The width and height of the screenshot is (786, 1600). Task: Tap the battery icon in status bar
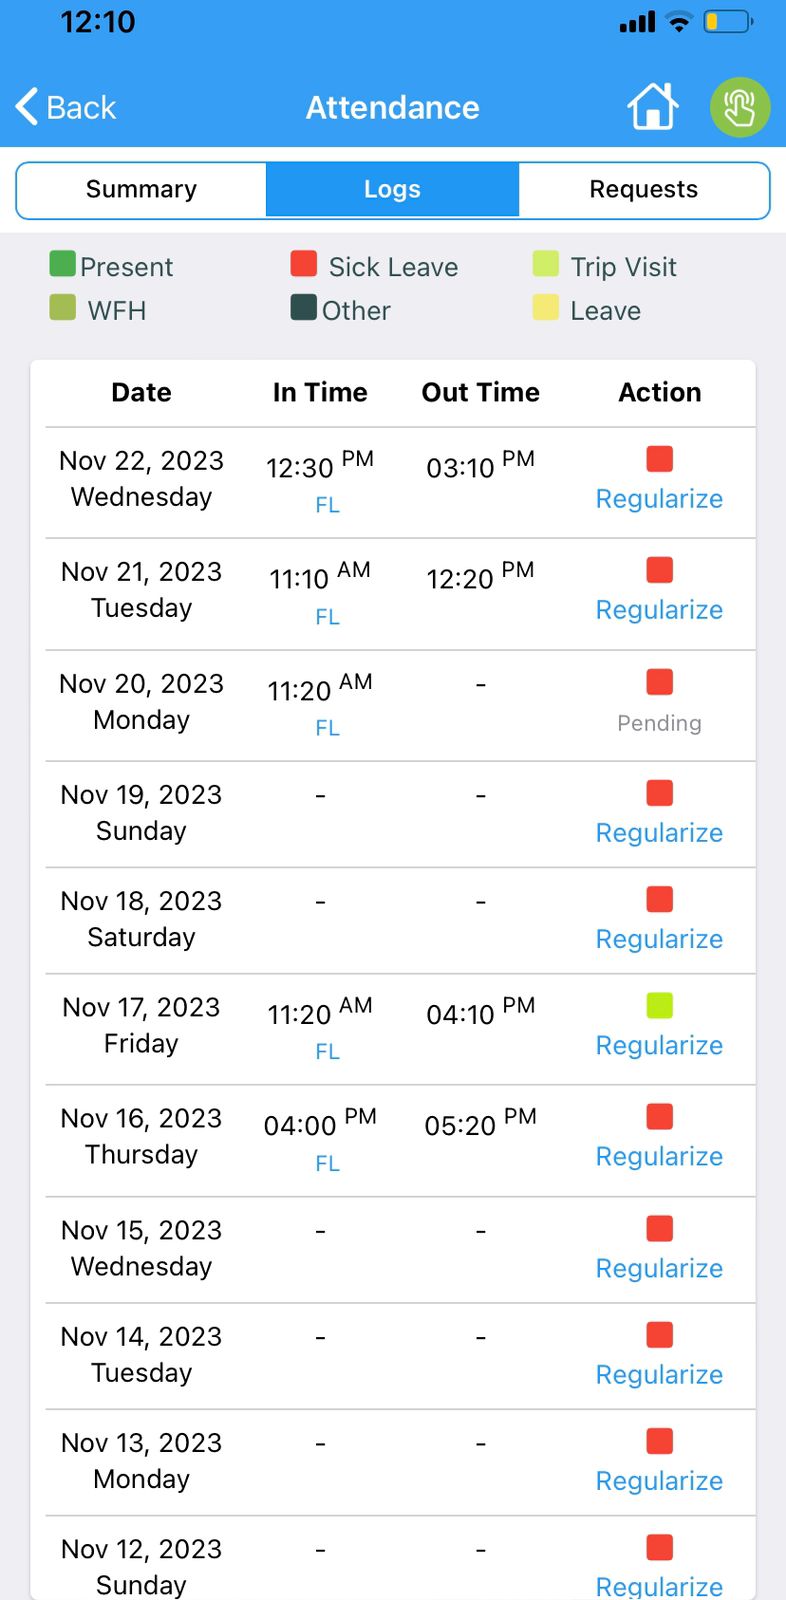[727, 22]
